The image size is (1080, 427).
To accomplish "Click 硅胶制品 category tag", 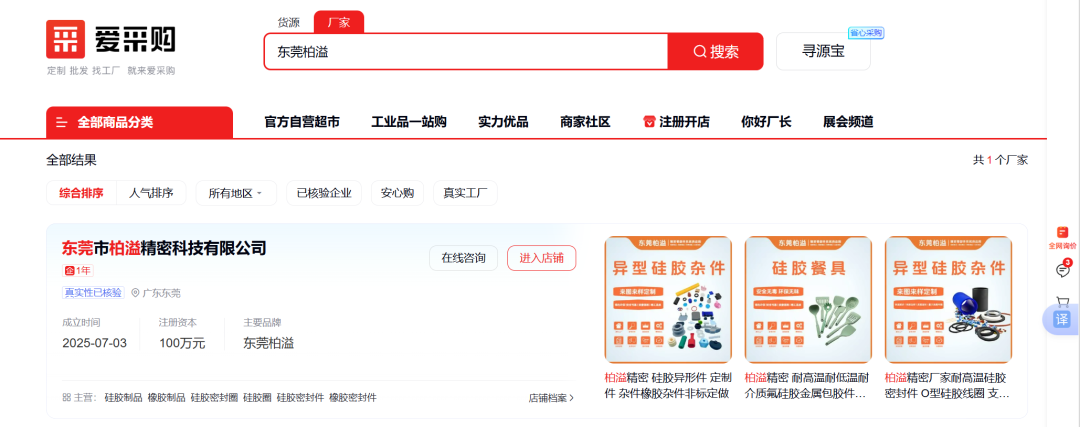I will (x=123, y=398).
